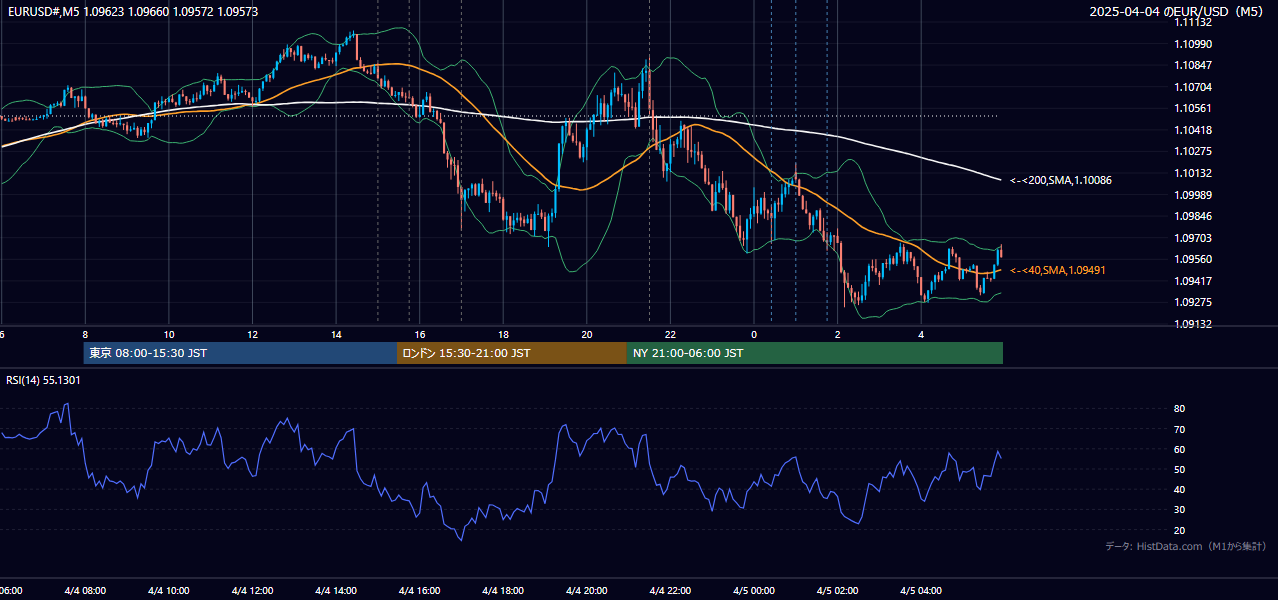Image resolution: width=1278 pixels, height=600 pixels.
Task: Click hour tick 20 under the candlestick chart
Action: [587, 334]
